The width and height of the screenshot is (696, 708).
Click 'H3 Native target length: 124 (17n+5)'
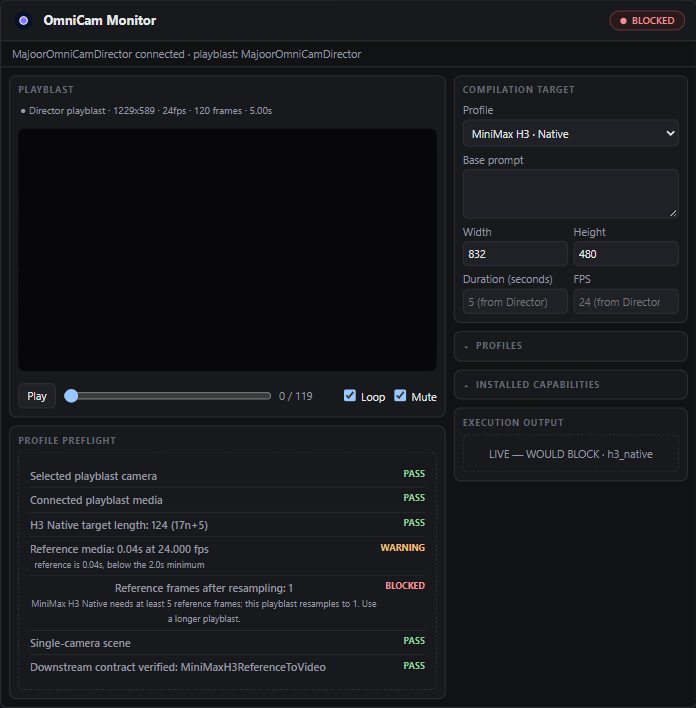(119, 525)
